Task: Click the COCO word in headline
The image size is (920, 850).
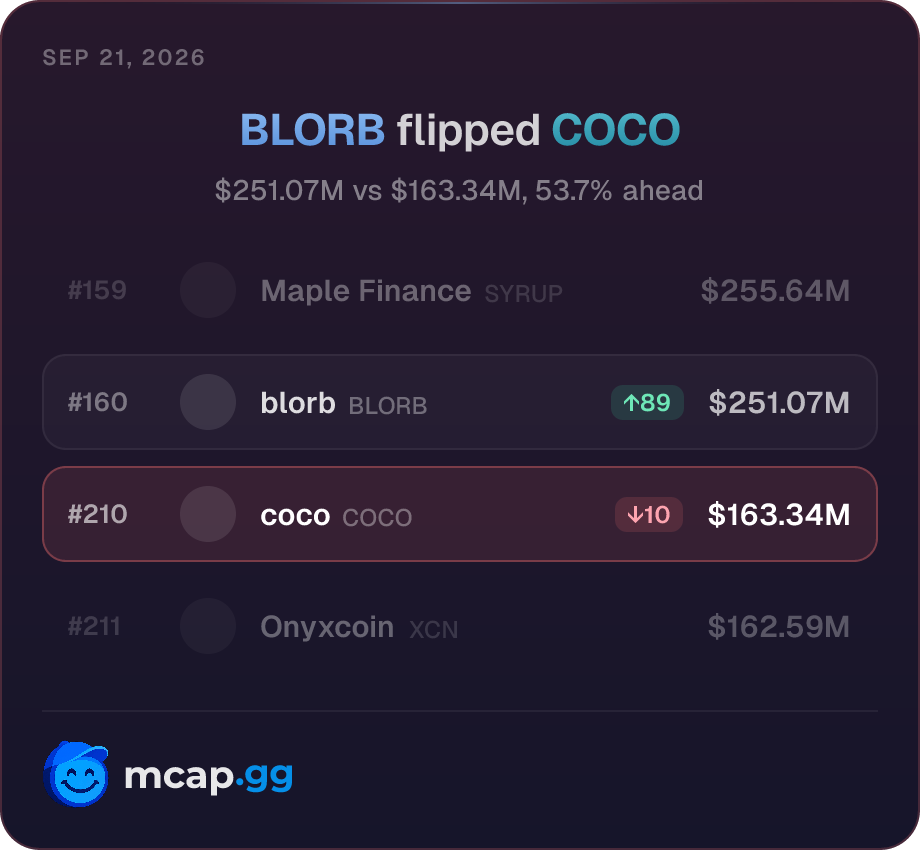Action: coord(616,130)
